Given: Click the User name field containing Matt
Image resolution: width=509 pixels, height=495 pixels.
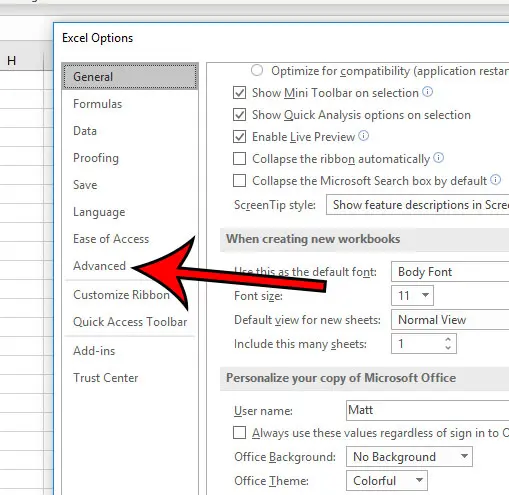Looking at the screenshot, I should click(x=428, y=410).
